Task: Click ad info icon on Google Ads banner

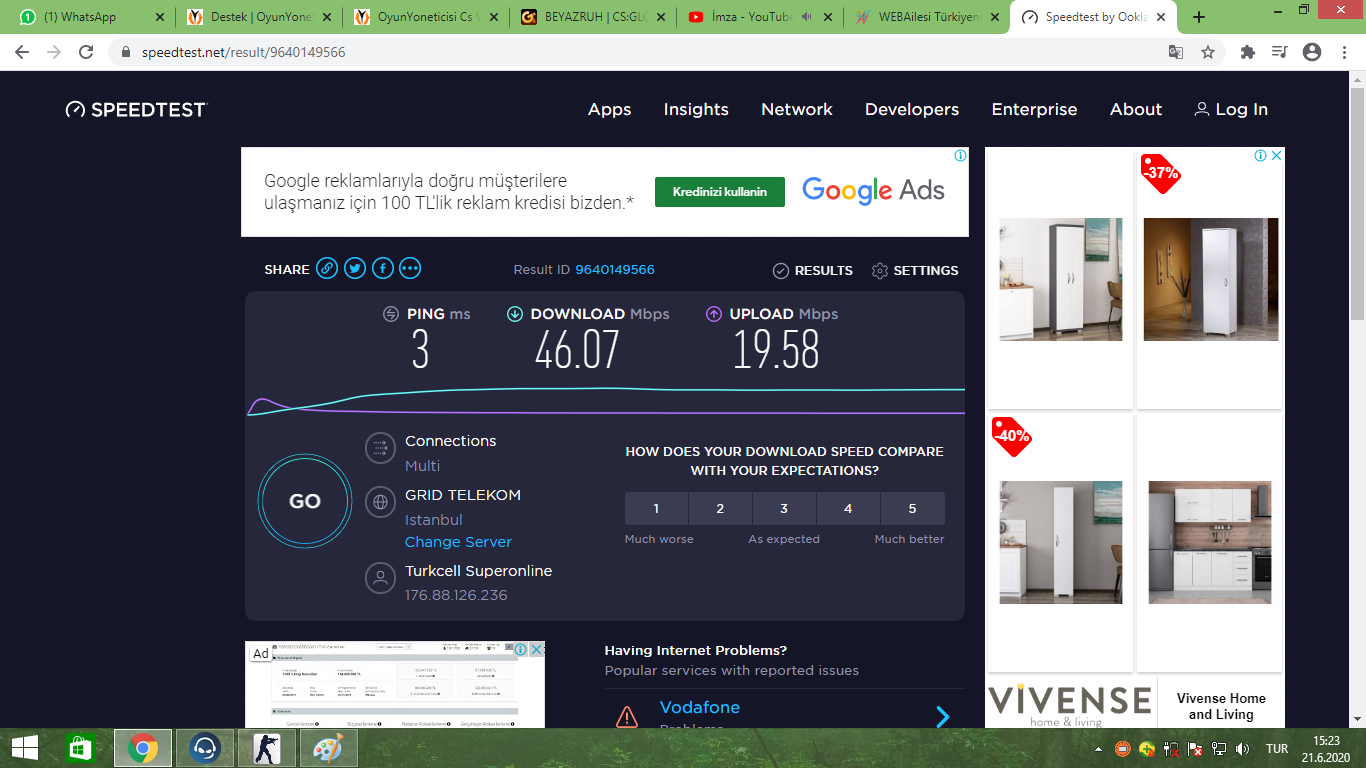Action: click(960, 156)
